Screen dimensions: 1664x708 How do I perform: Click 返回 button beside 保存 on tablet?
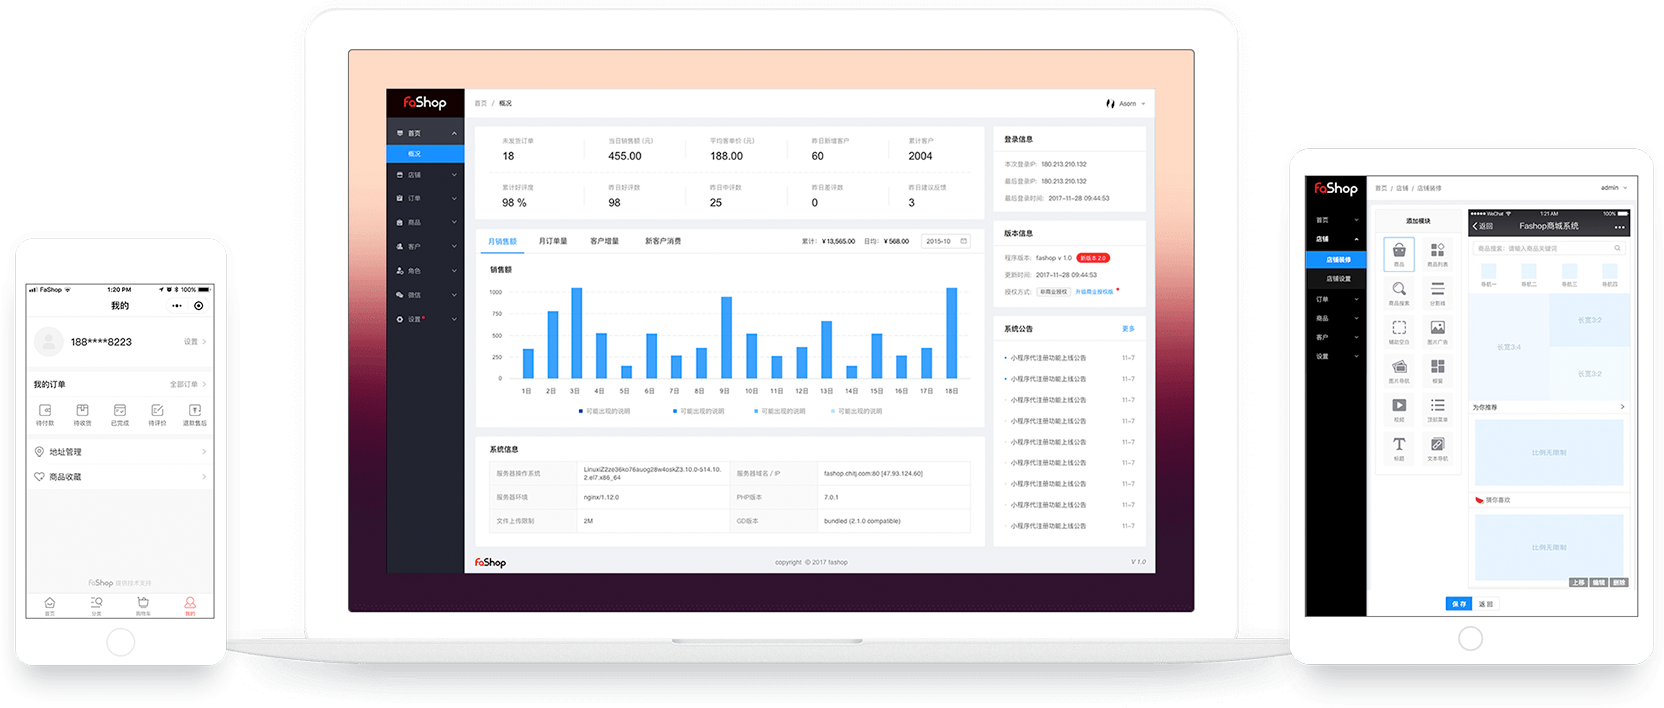click(x=1486, y=604)
